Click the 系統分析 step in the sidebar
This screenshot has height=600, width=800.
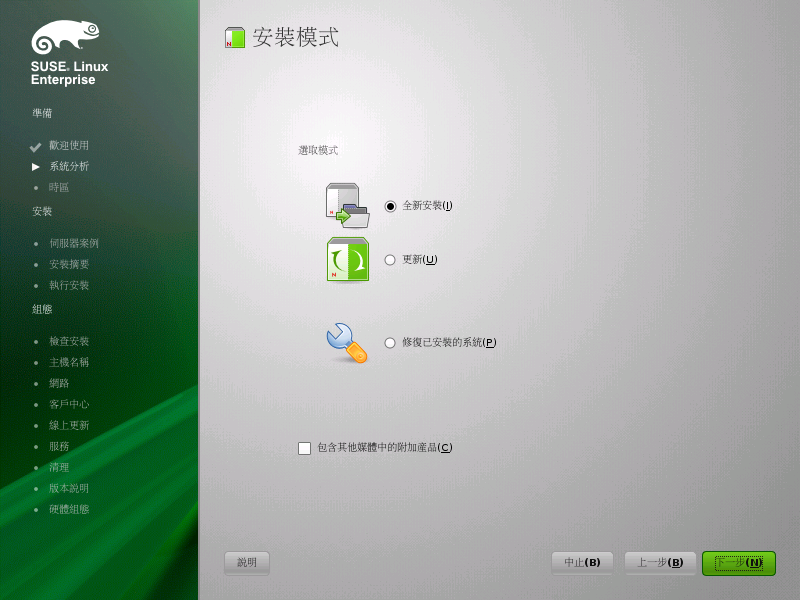coord(69,166)
